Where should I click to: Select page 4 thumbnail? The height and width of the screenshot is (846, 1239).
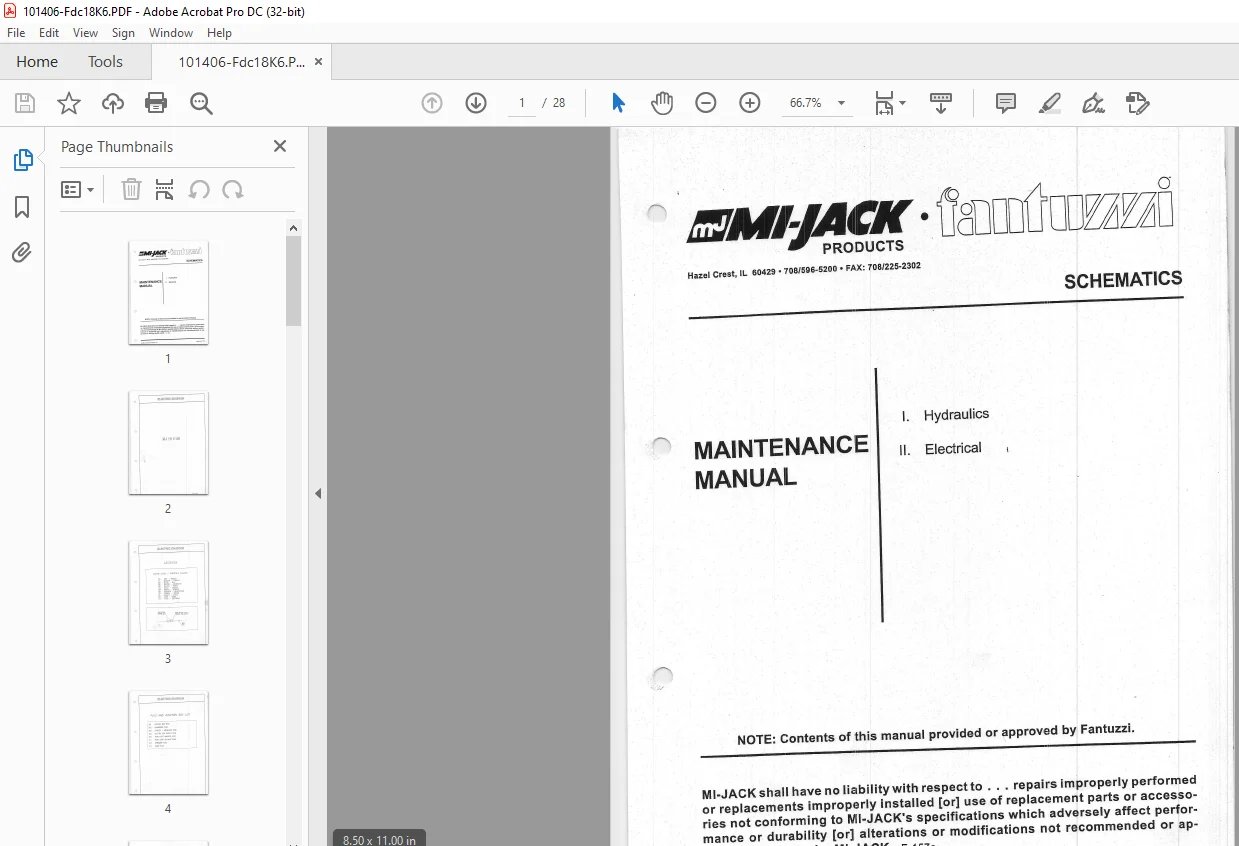pyautogui.click(x=168, y=743)
